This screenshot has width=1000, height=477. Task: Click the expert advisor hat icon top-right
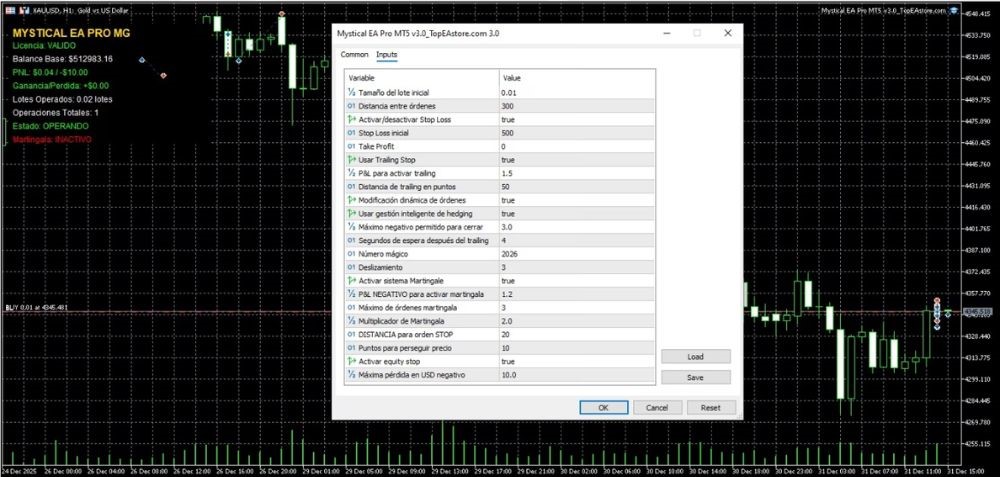954,10
